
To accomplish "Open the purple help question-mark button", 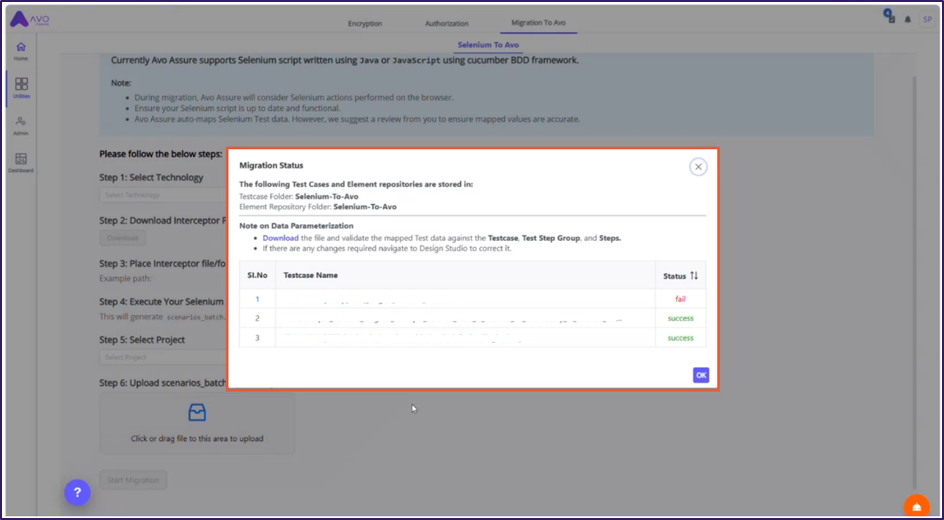I will 77,492.
